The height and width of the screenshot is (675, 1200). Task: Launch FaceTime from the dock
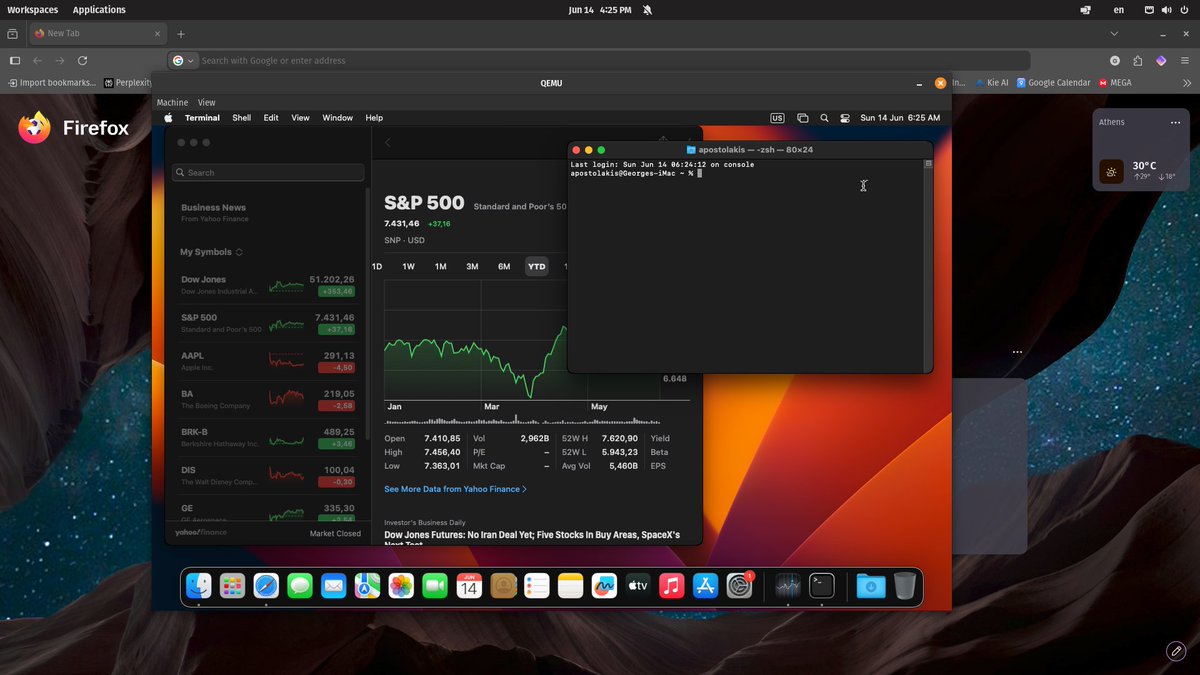[x=435, y=586]
